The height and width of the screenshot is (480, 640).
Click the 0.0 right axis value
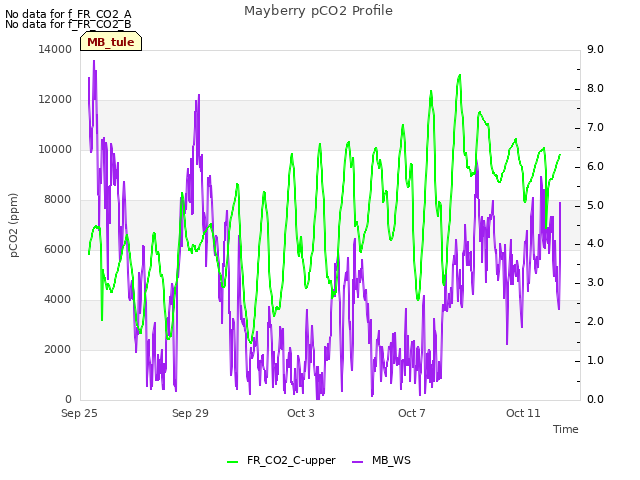pyautogui.click(x=595, y=399)
